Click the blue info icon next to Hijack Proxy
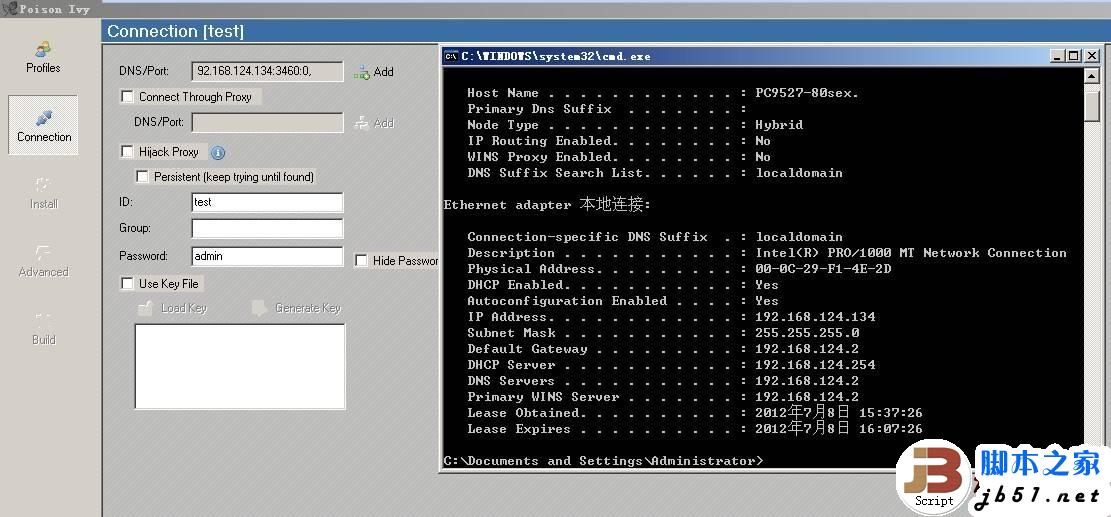 pyautogui.click(x=218, y=152)
